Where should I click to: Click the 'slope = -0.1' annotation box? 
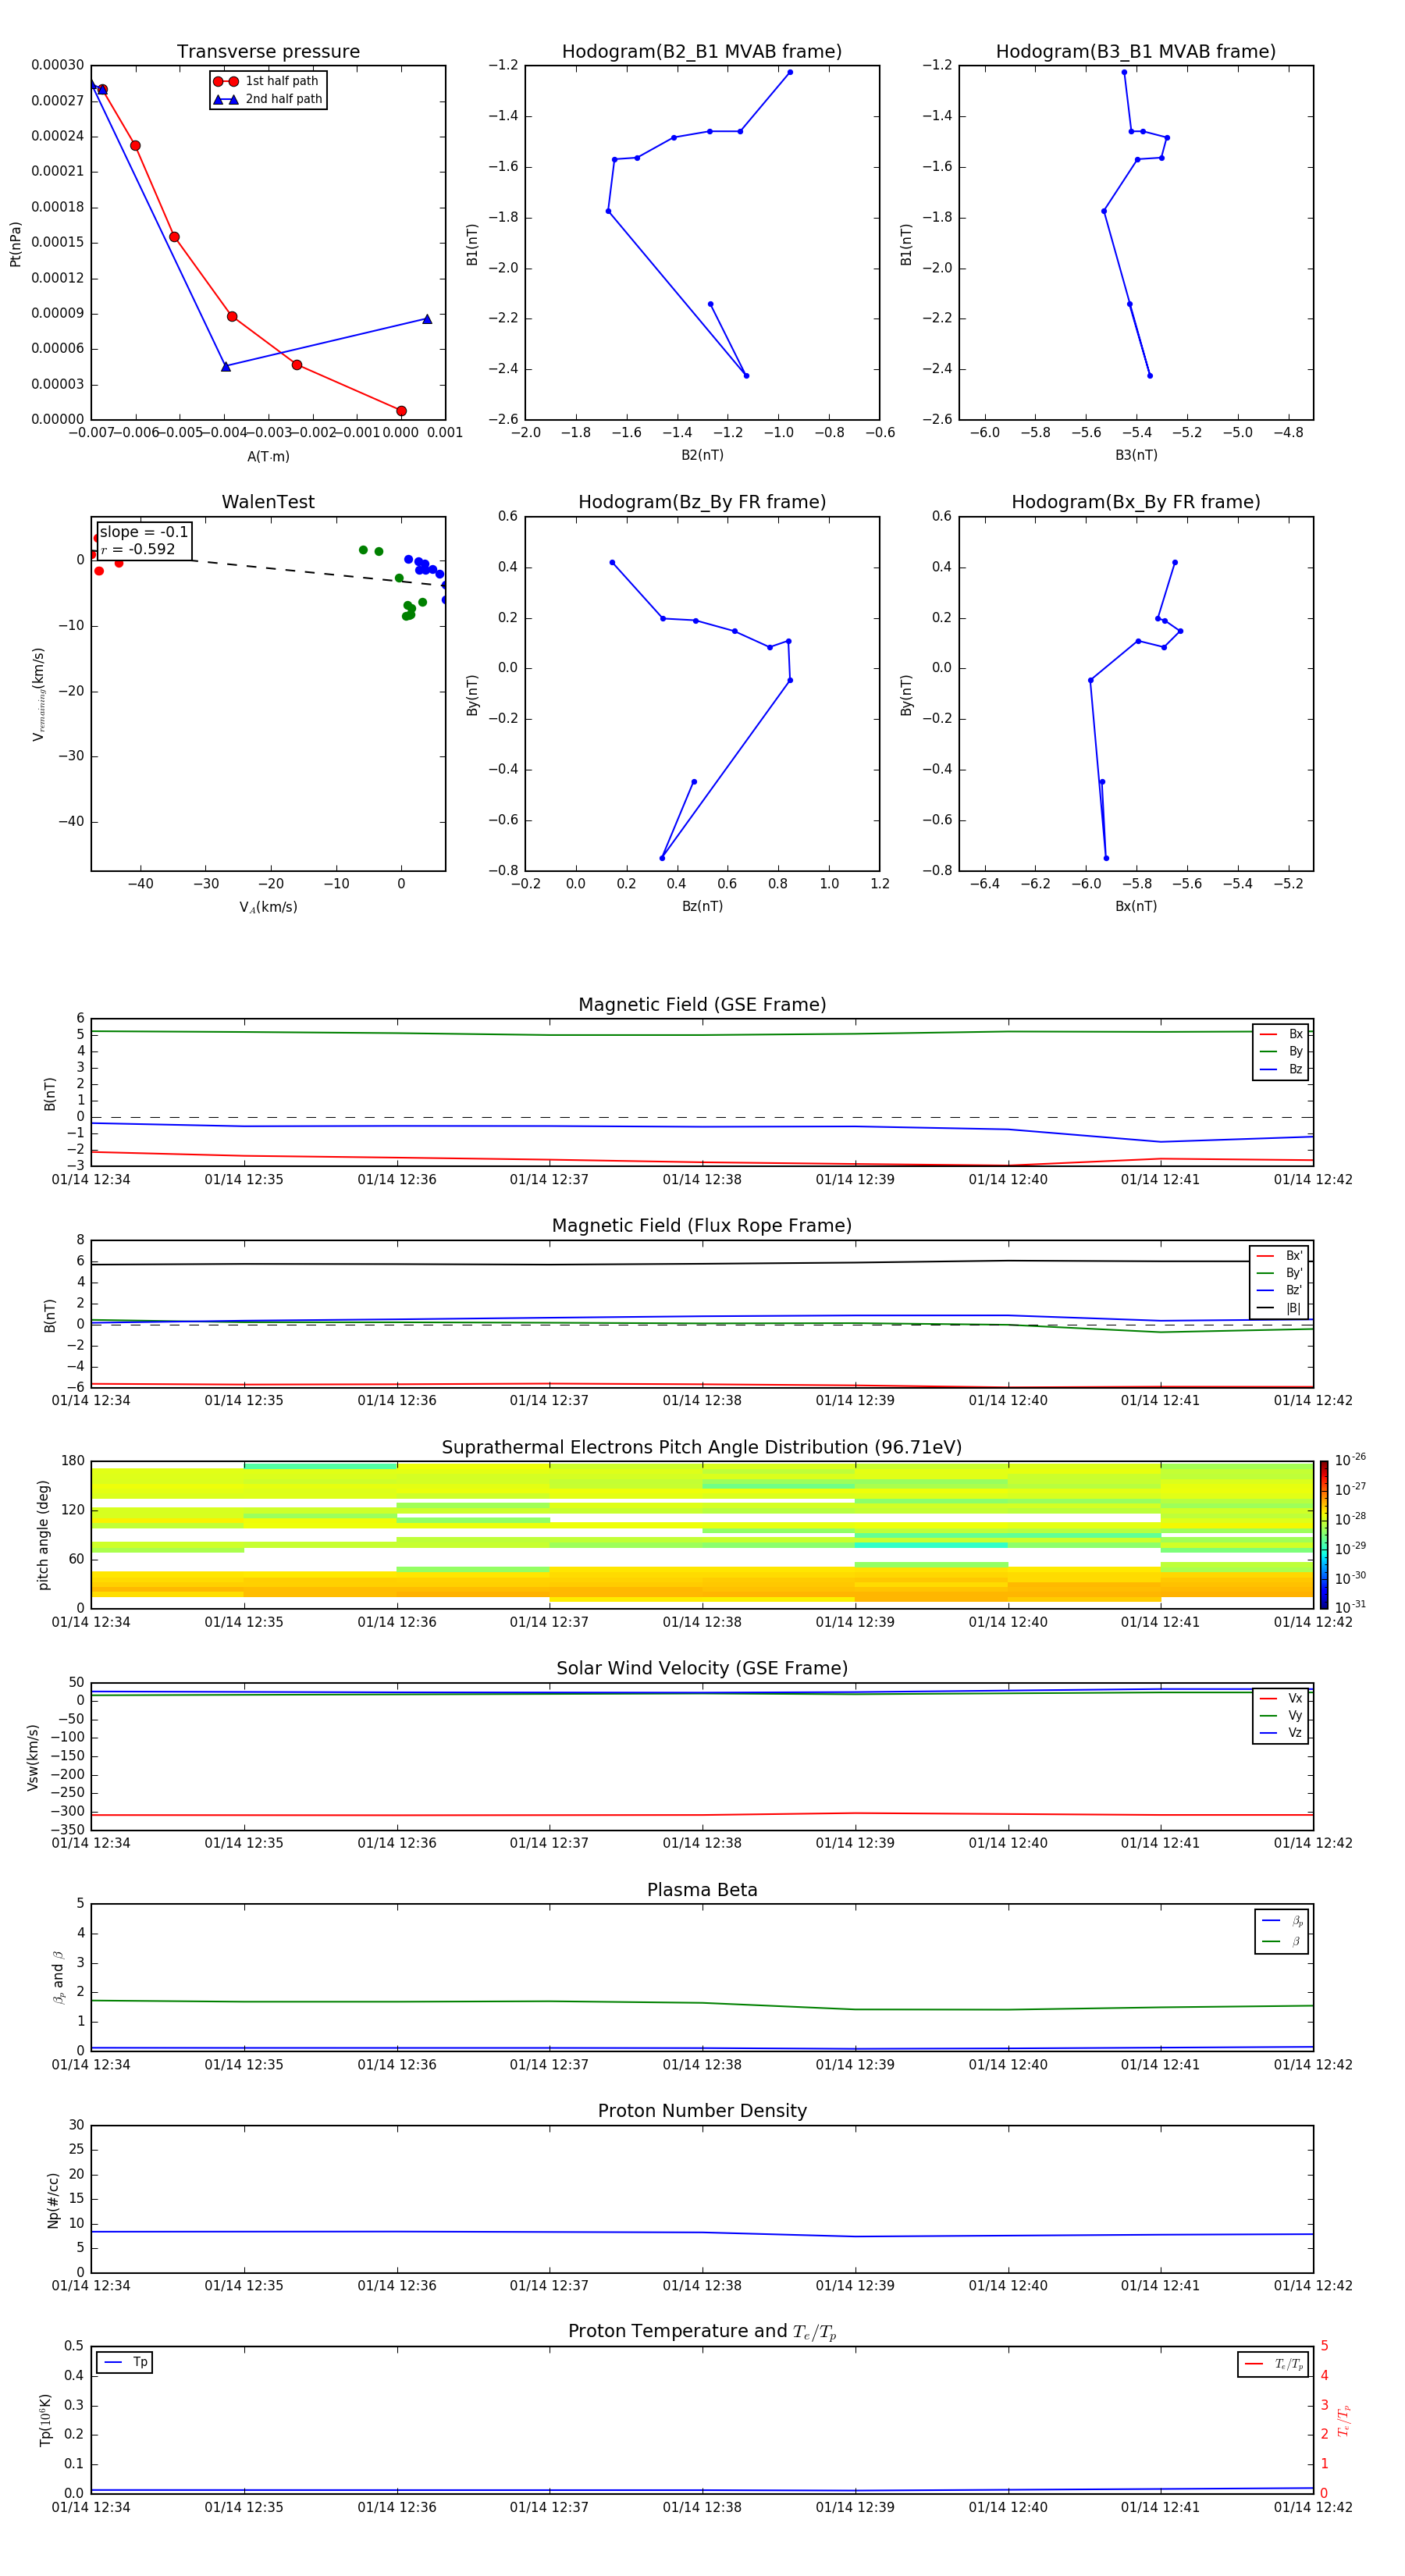click(144, 540)
